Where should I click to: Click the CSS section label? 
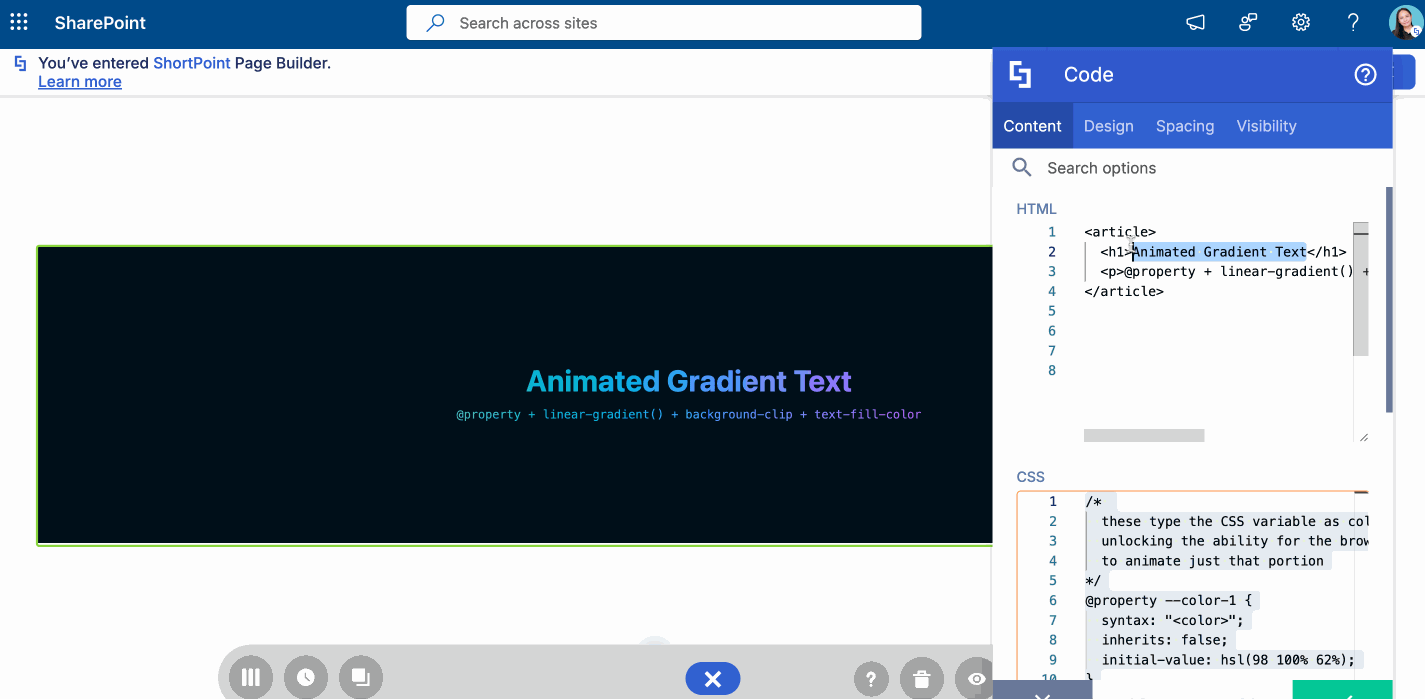point(1030,477)
